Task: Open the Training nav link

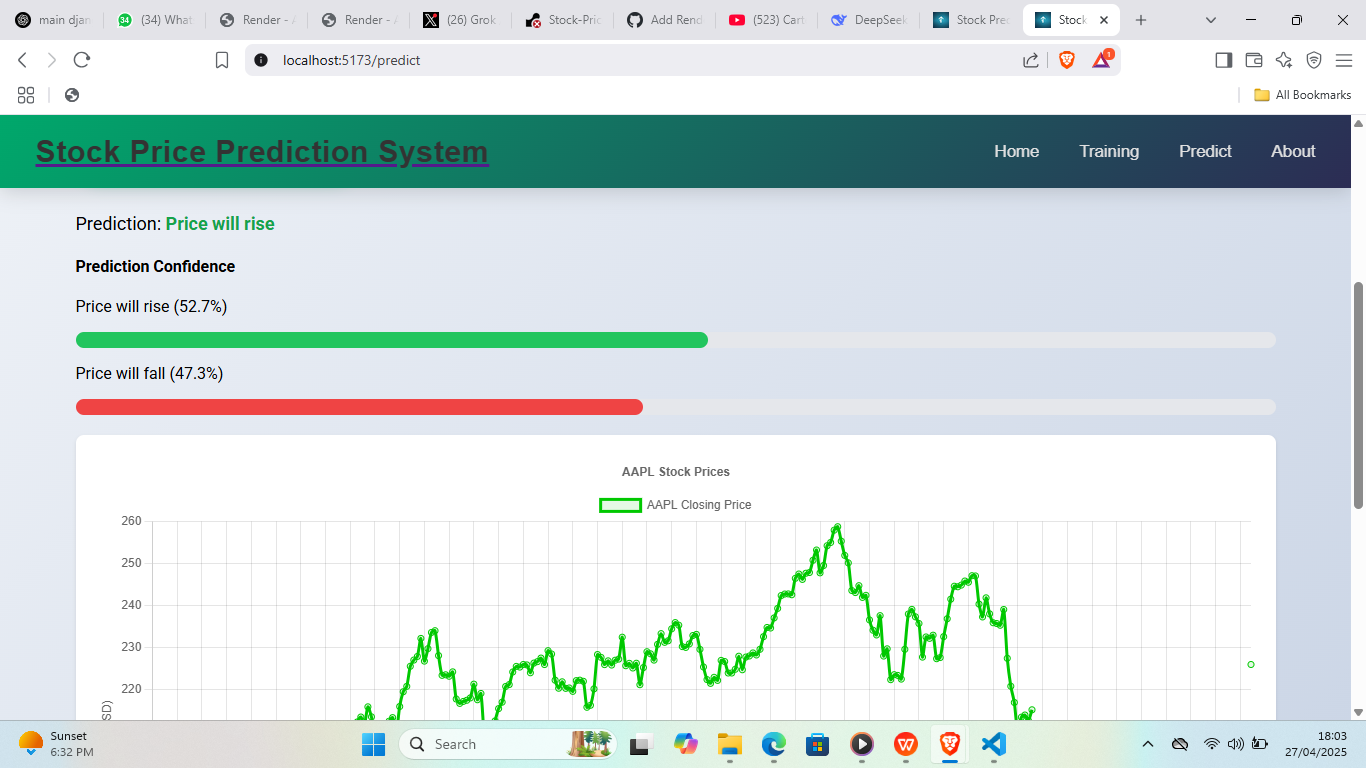Action: click(x=1109, y=151)
